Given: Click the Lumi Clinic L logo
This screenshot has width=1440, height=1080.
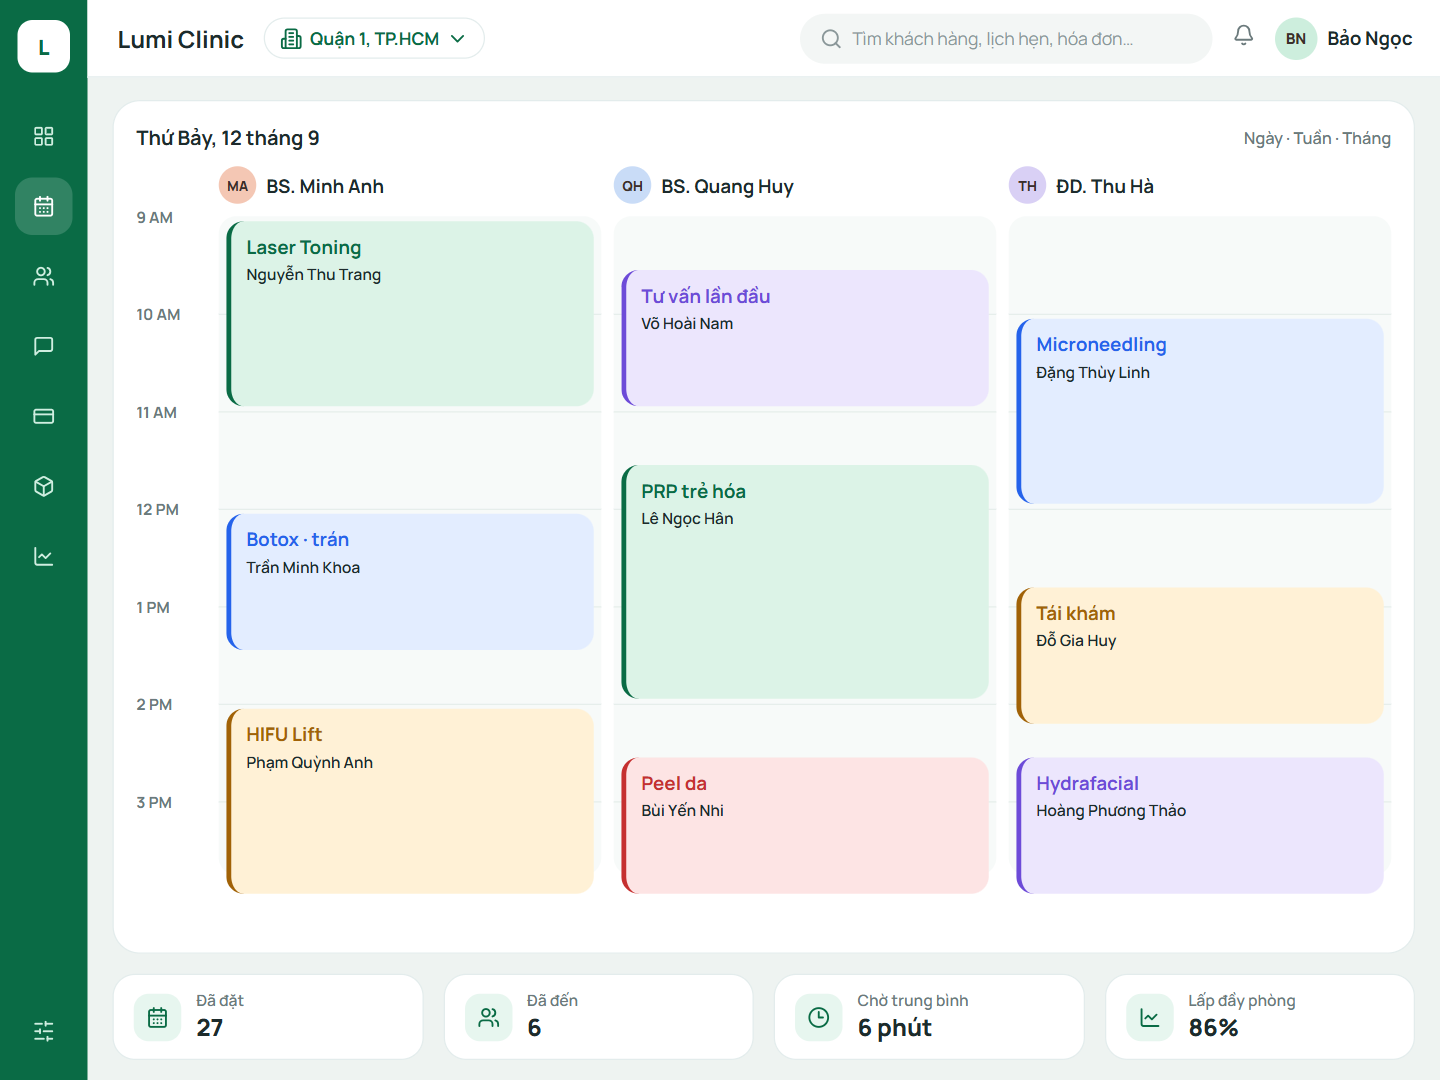Looking at the screenshot, I should 43,46.
